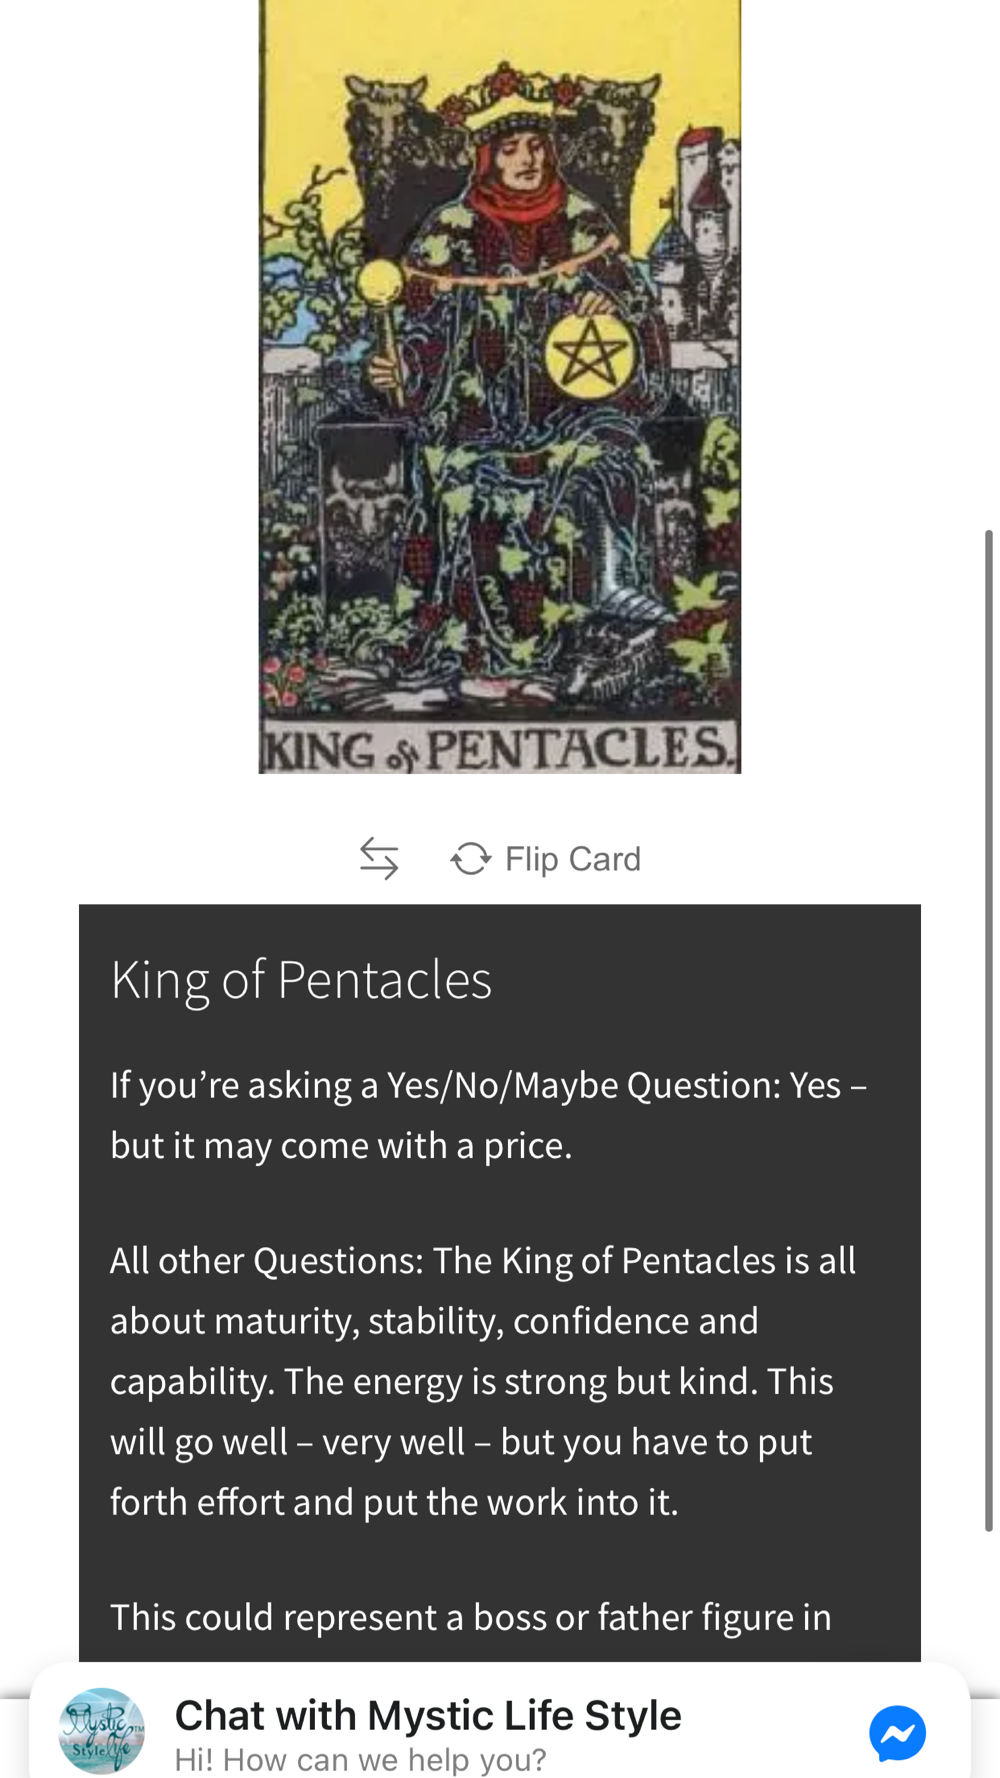Click the vertical page scrollbar
Viewport: 1000px width, 1778px height.
click(x=988, y=1030)
